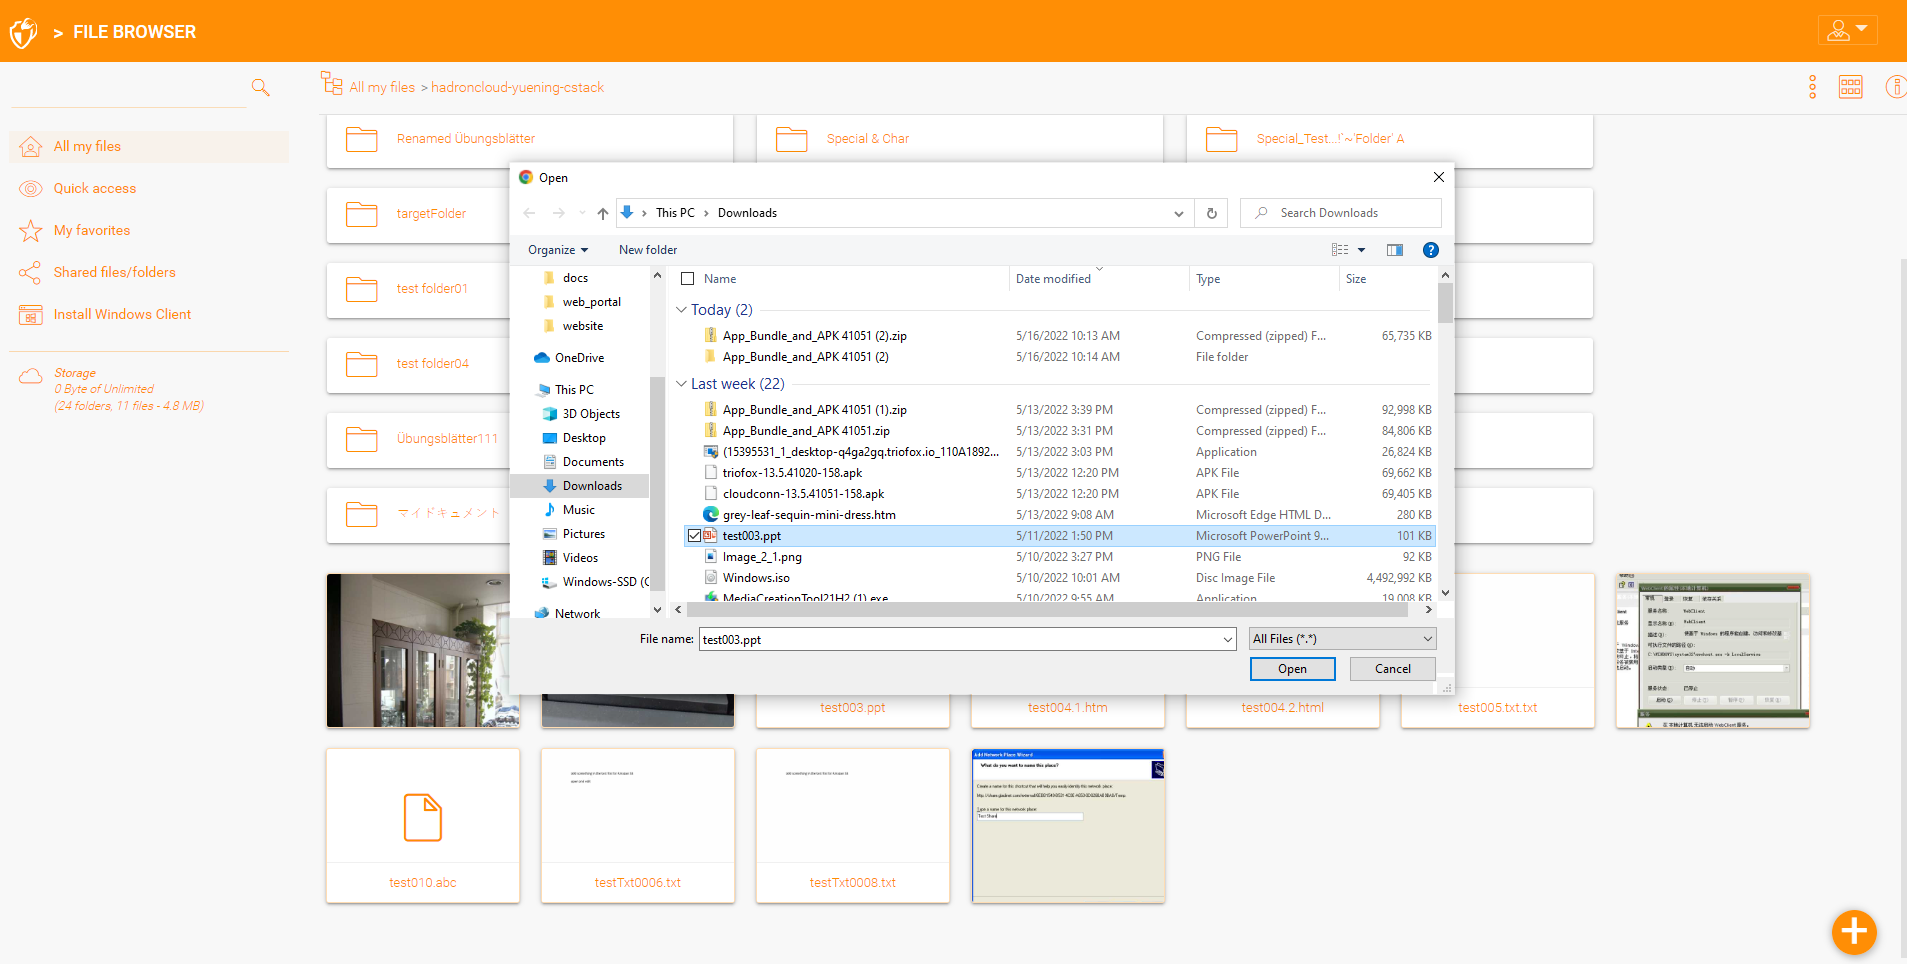Select Install Windows Client in sidebar

[x=122, y=315]
